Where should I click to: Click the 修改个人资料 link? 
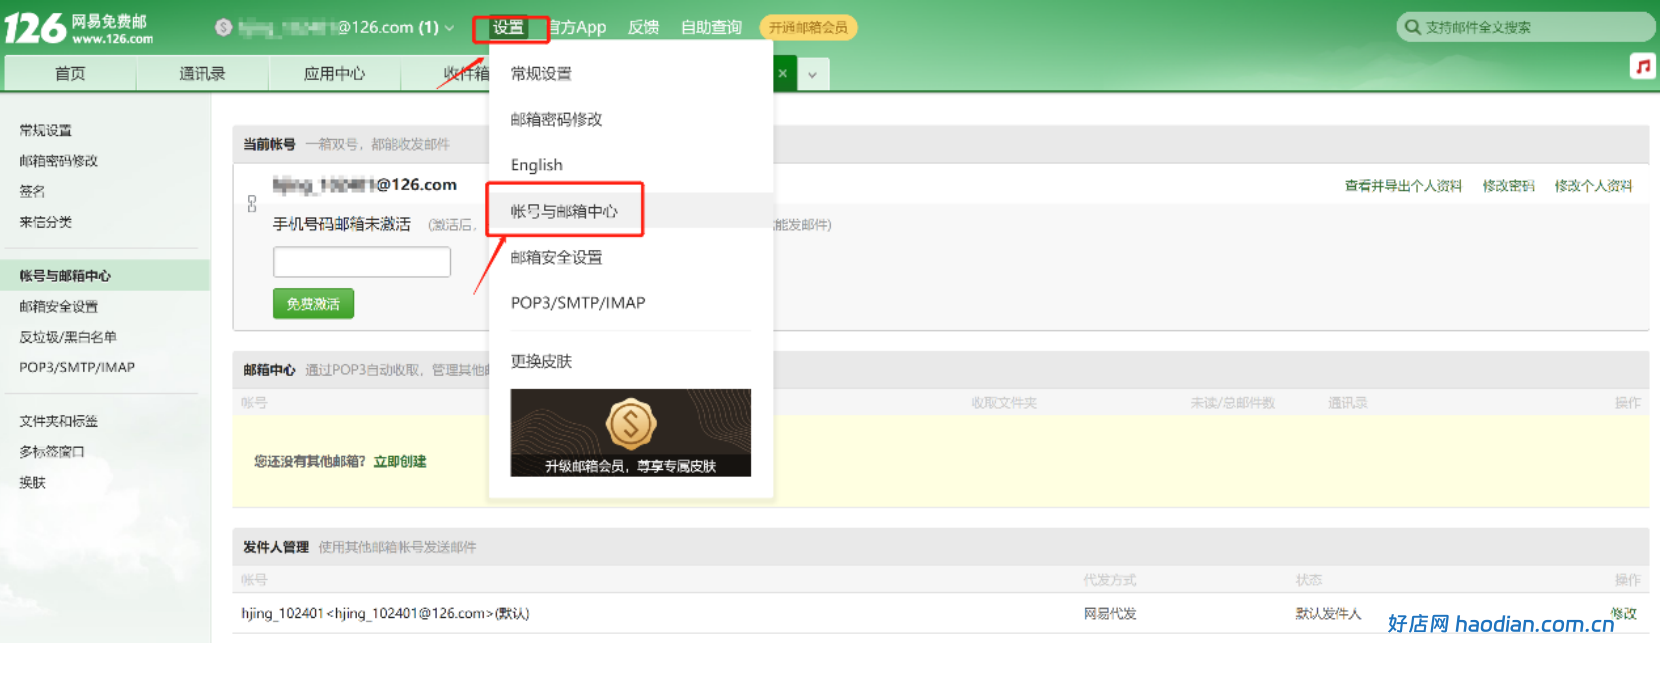[x=1593, y=186]
